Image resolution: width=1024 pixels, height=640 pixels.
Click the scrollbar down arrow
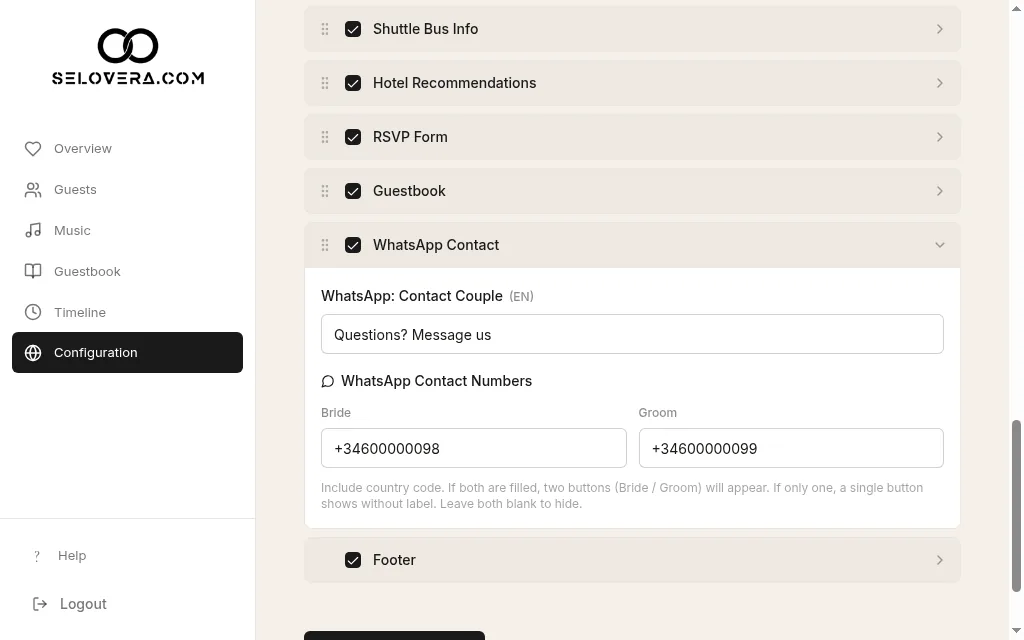point(1016,630)
